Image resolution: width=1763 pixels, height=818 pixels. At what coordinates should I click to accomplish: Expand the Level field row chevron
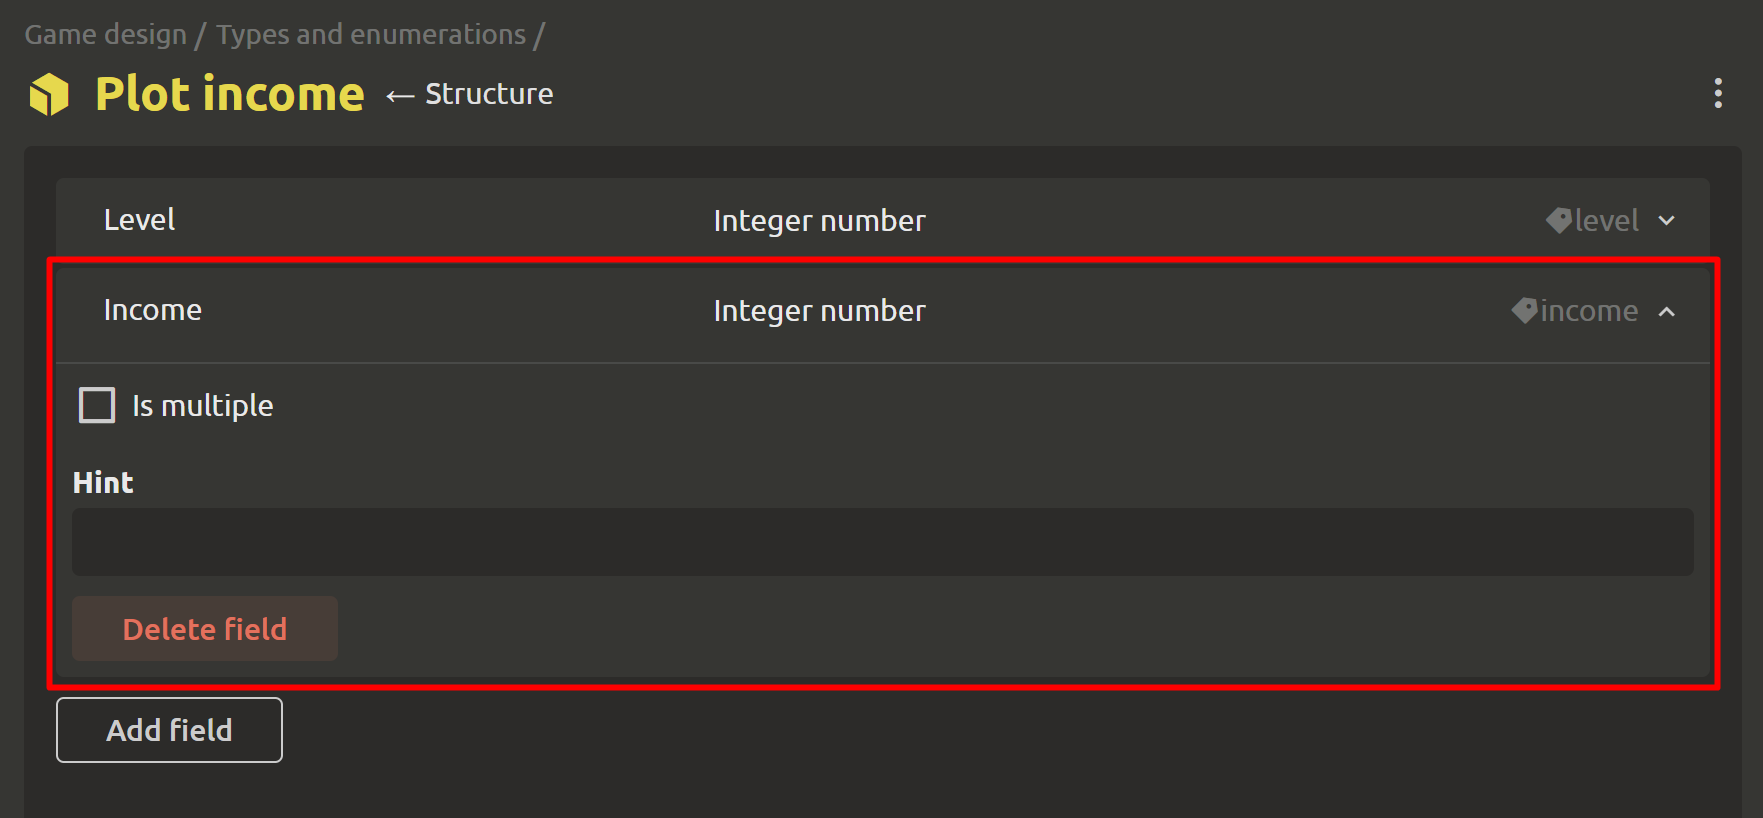[1666, 220]
